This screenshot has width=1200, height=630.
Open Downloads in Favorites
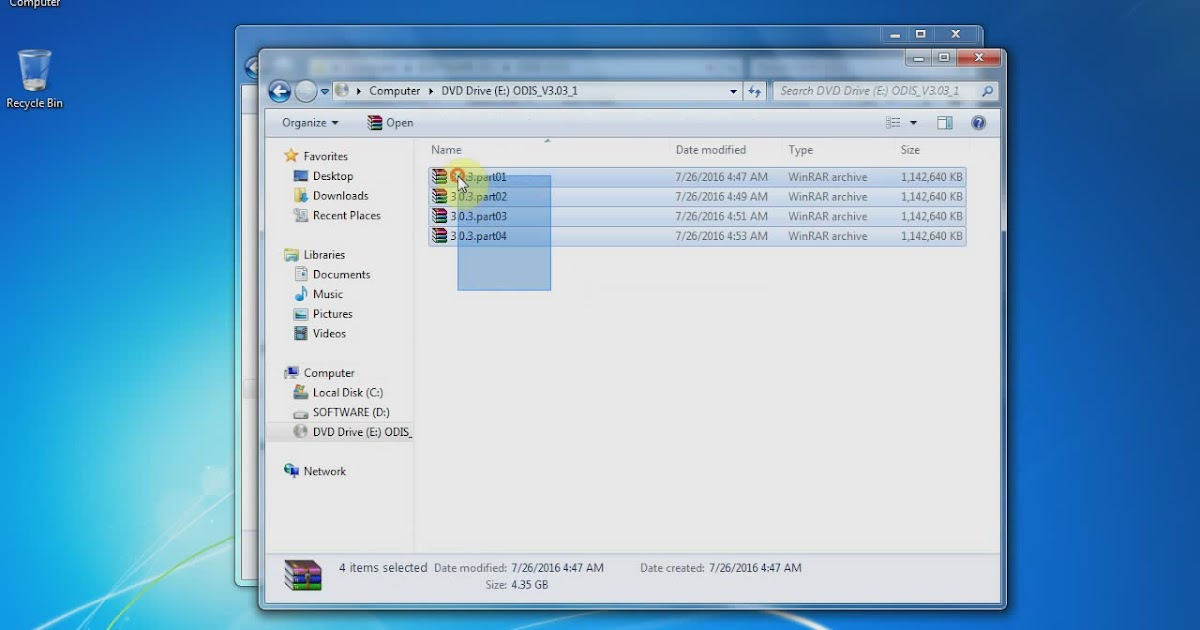click(x=341, y=196)
